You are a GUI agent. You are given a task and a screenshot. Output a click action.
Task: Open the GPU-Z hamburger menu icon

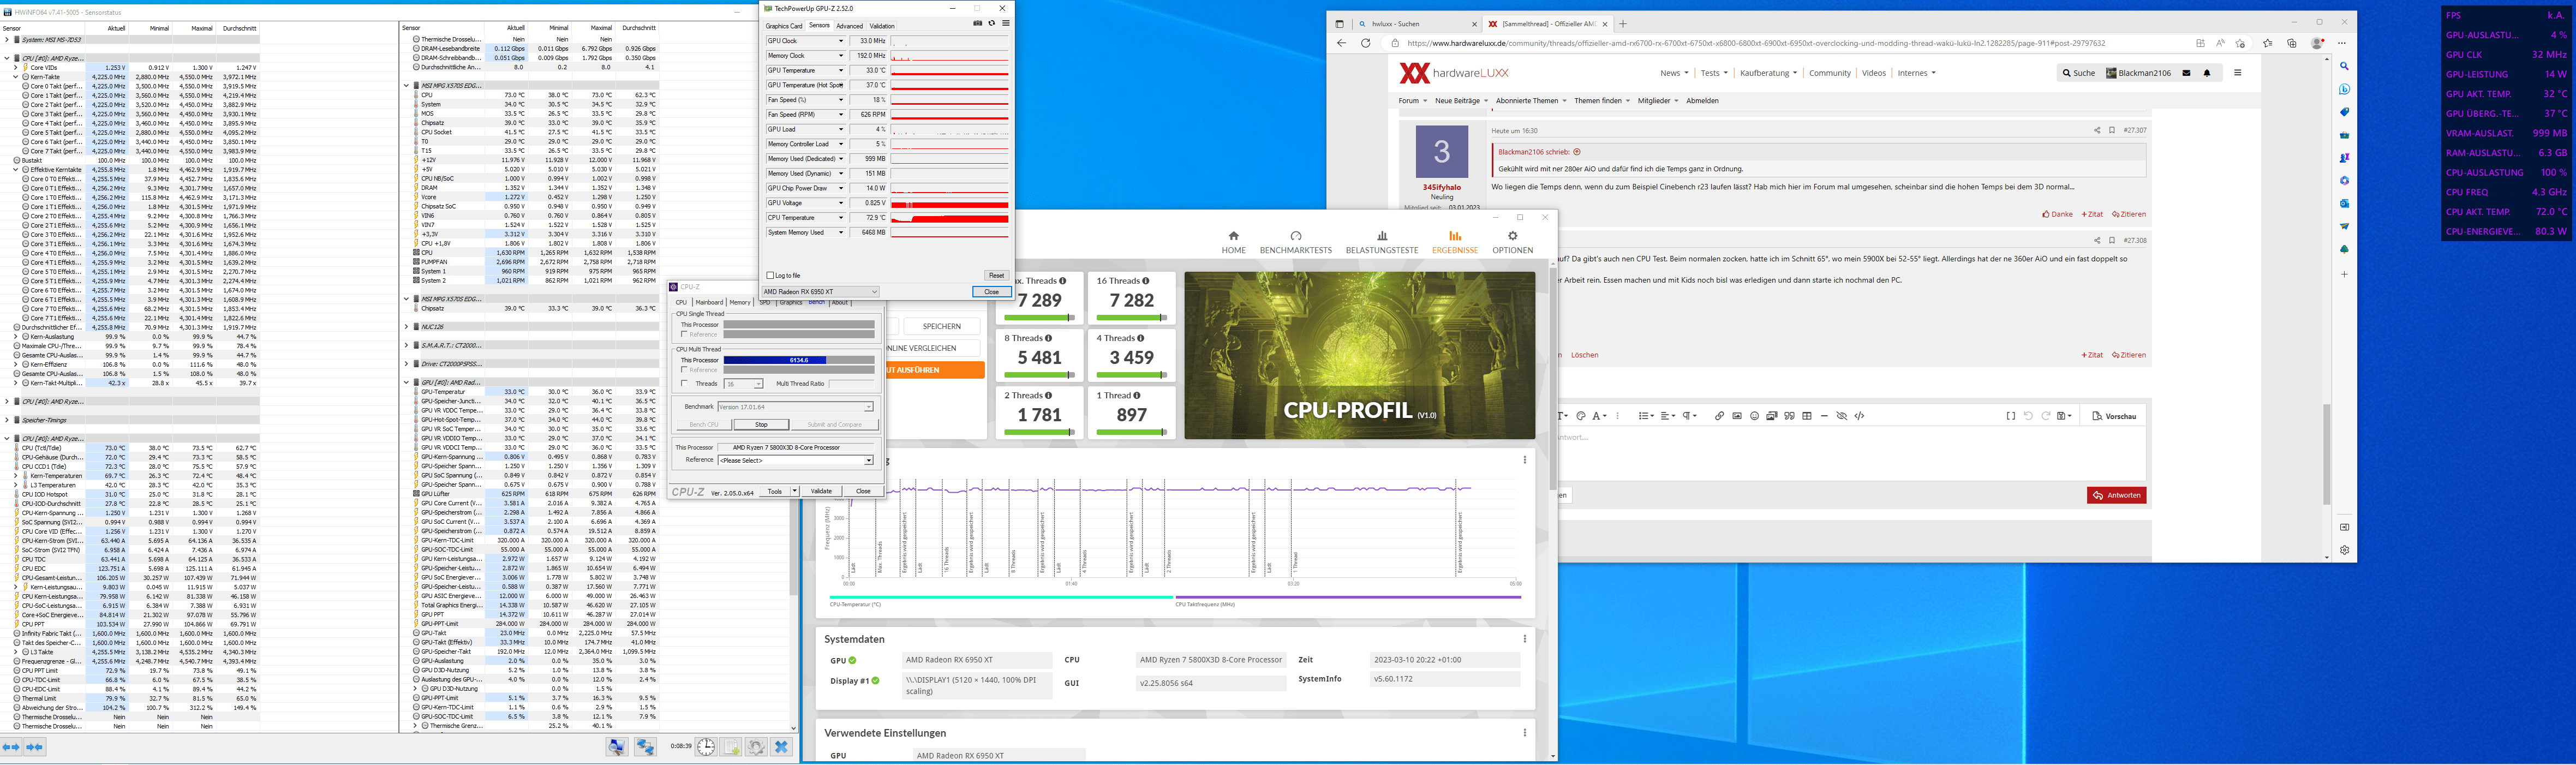click(1005, 23)
